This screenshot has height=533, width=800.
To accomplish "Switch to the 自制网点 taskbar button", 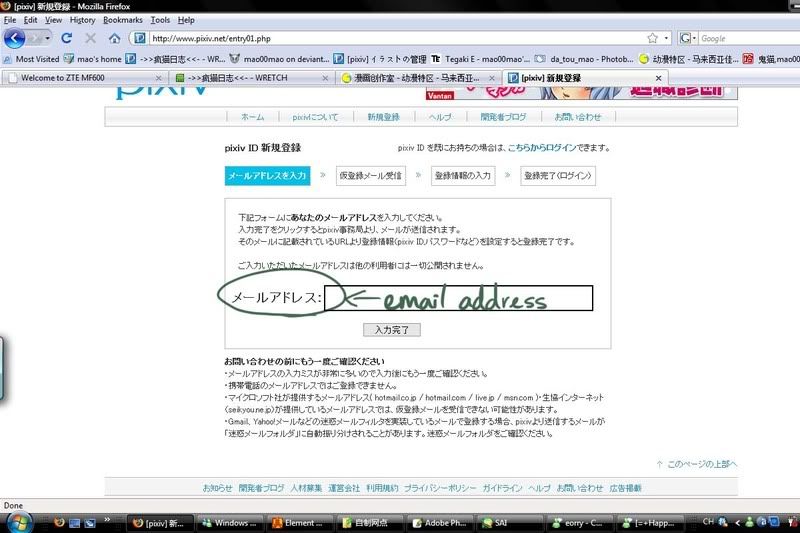I will [369, 523].
